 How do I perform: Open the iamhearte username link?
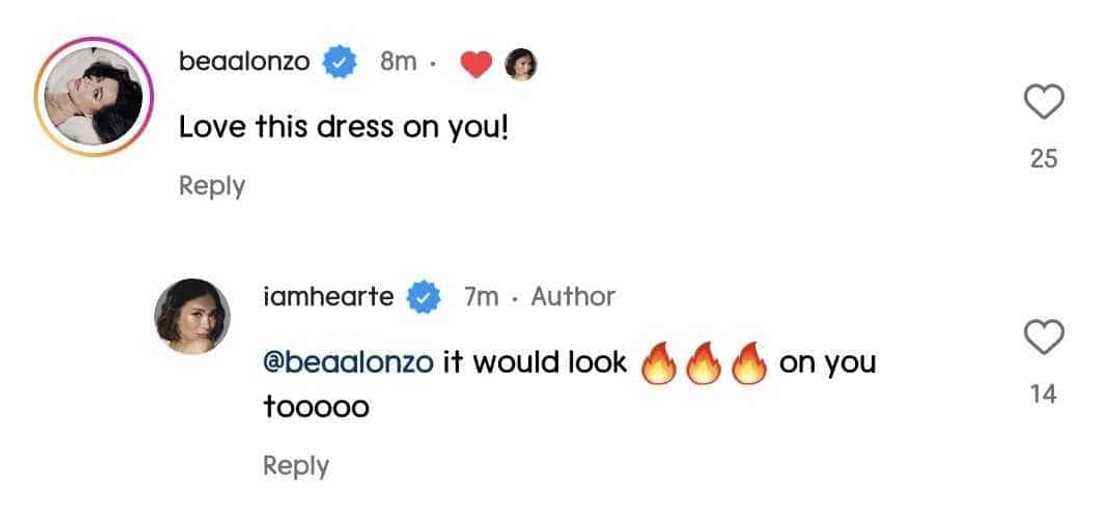pyautogui.click(x=329, y=296)
